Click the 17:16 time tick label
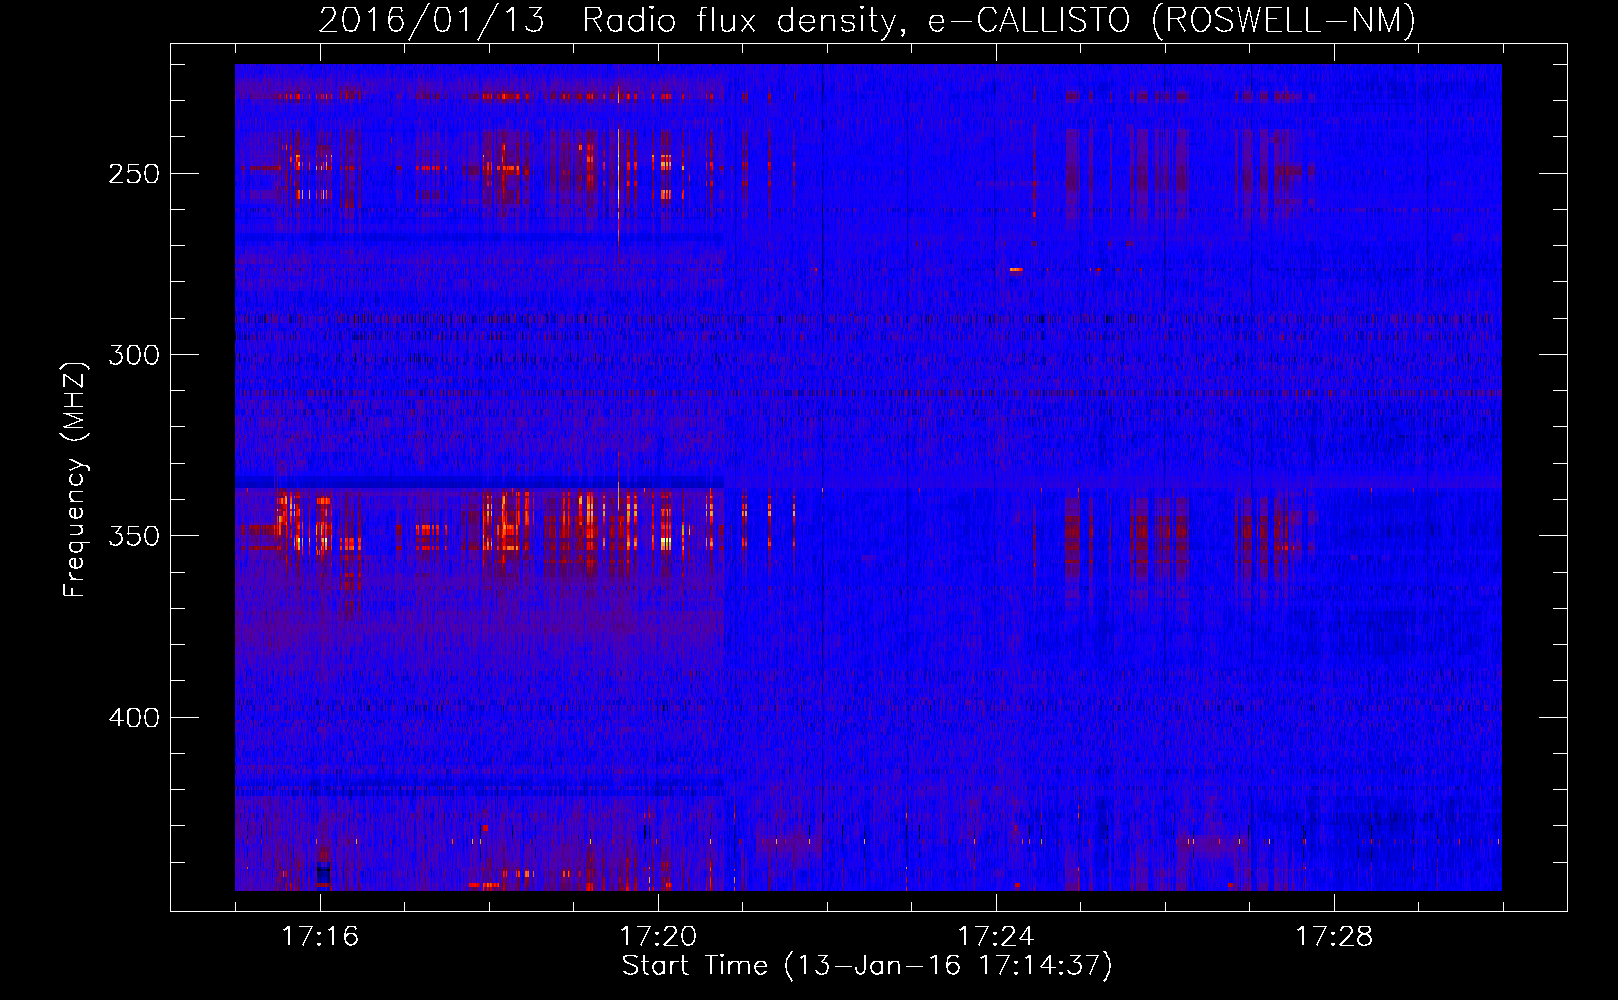 320,937
